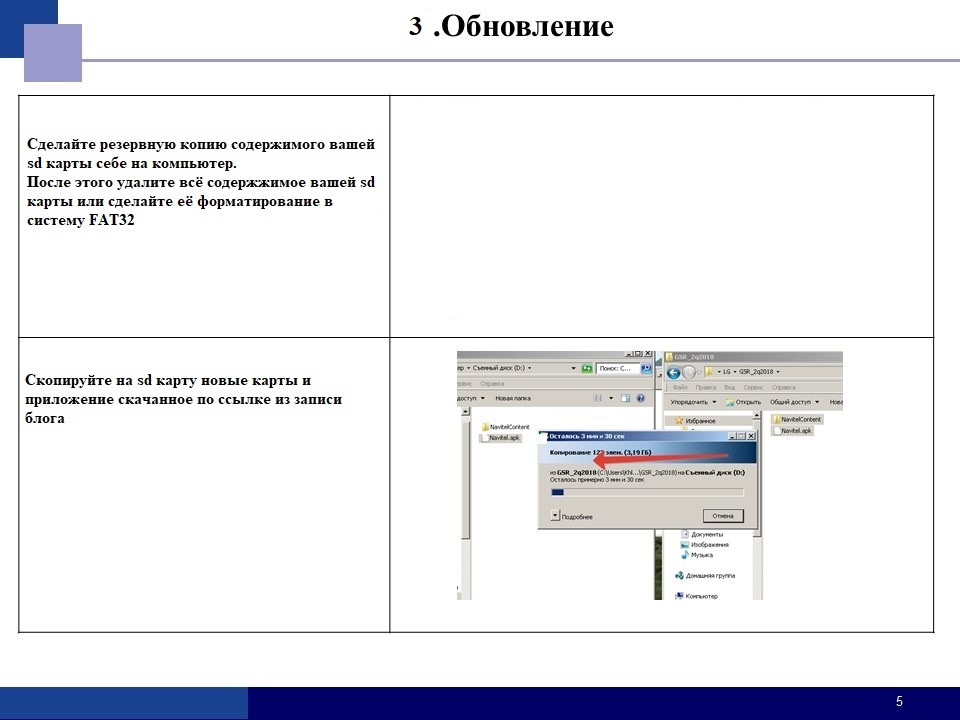The image size is (960, 720).
Task: Expand the address bar history dropdown in the Съемный диск (D:) window
Action: point(573,368)
